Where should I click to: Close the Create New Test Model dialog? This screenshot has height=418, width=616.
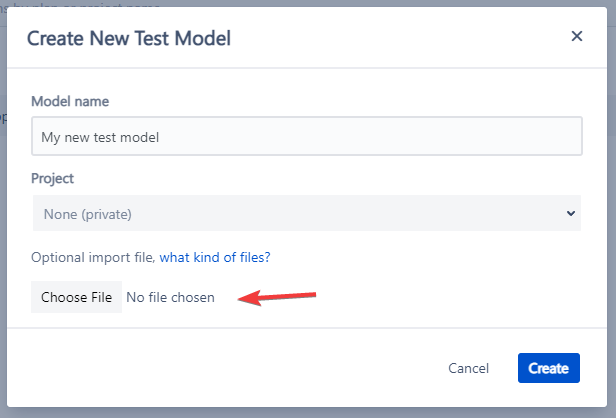pyautogui.click(x=576, y=36)
